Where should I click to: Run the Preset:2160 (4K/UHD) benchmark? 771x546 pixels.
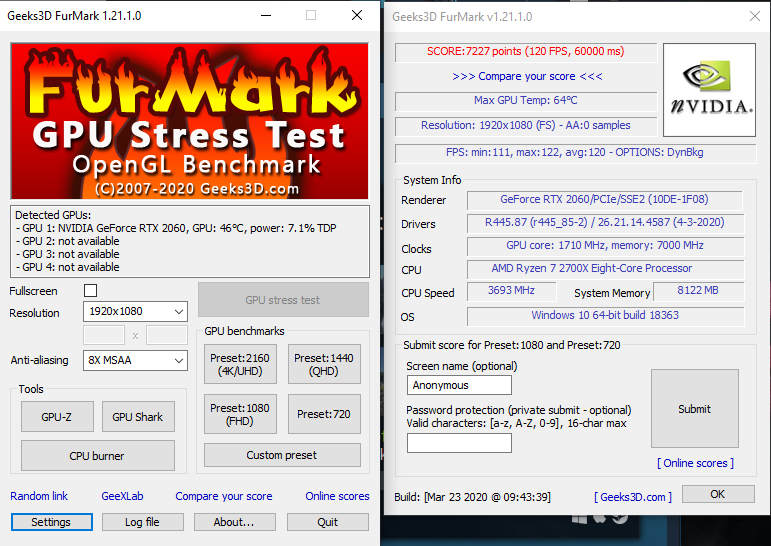click(x=240, y=364)
